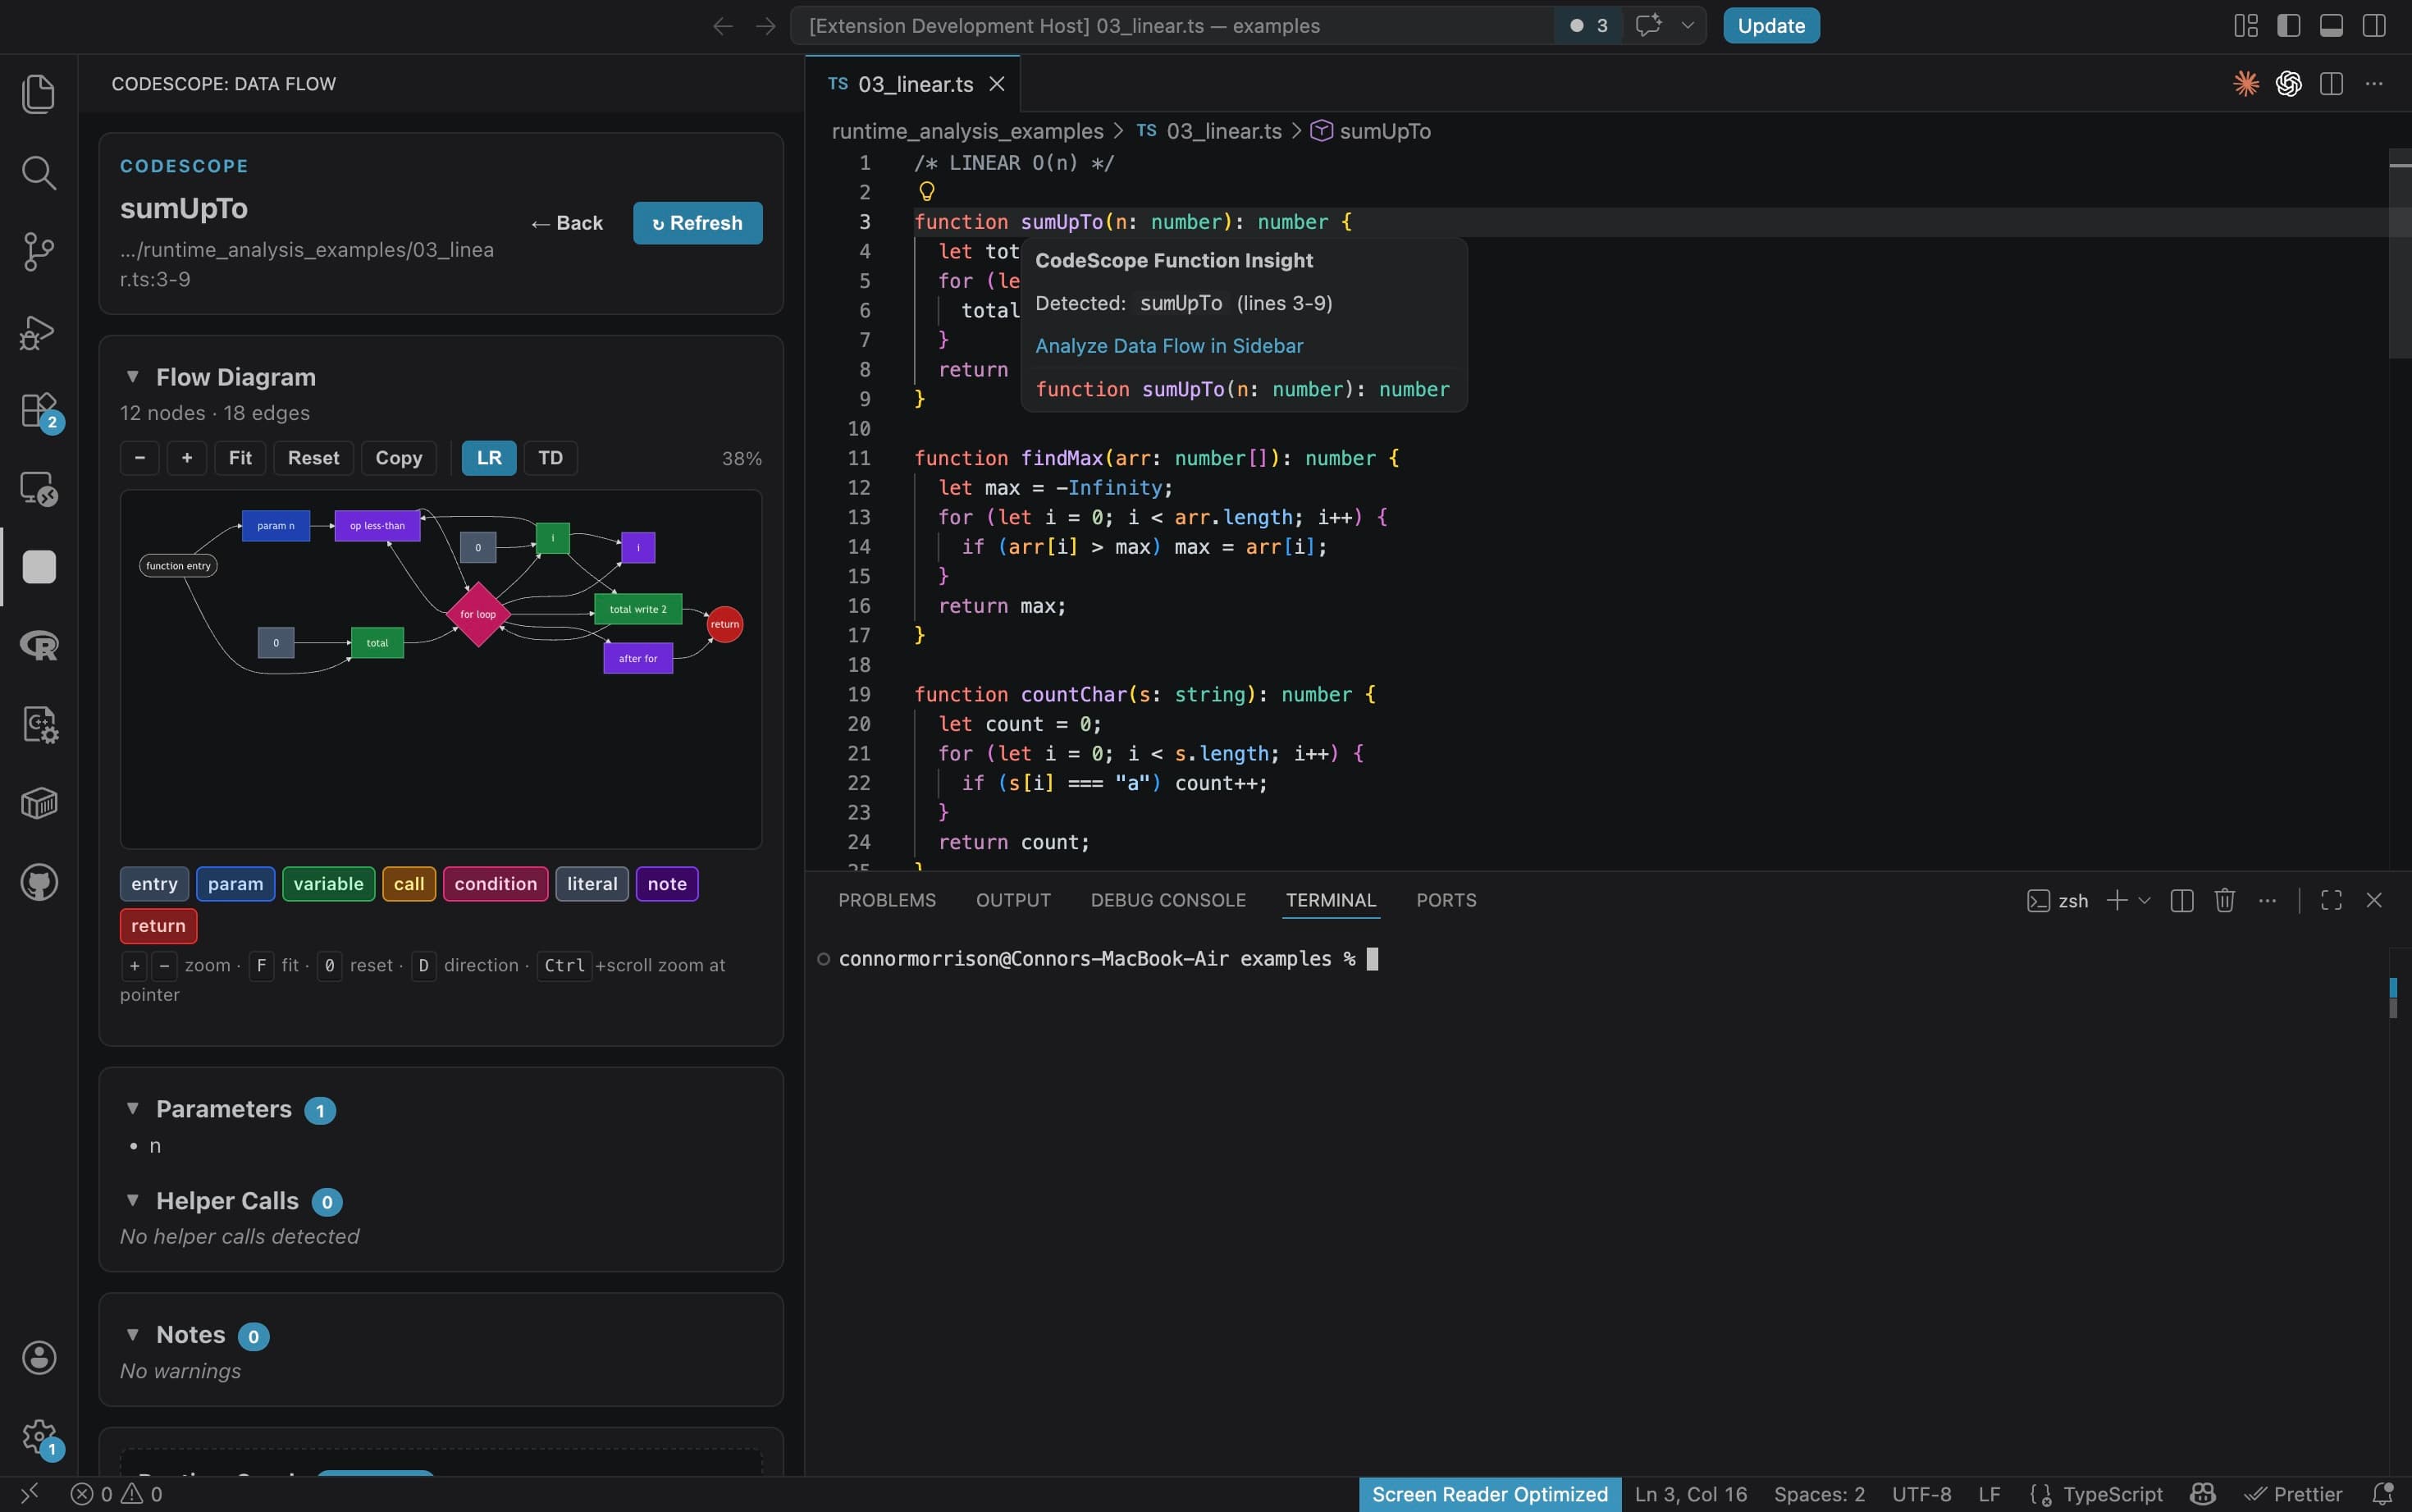
Task: Toggle the bottom panel visibility
Action: (2331, 26)
